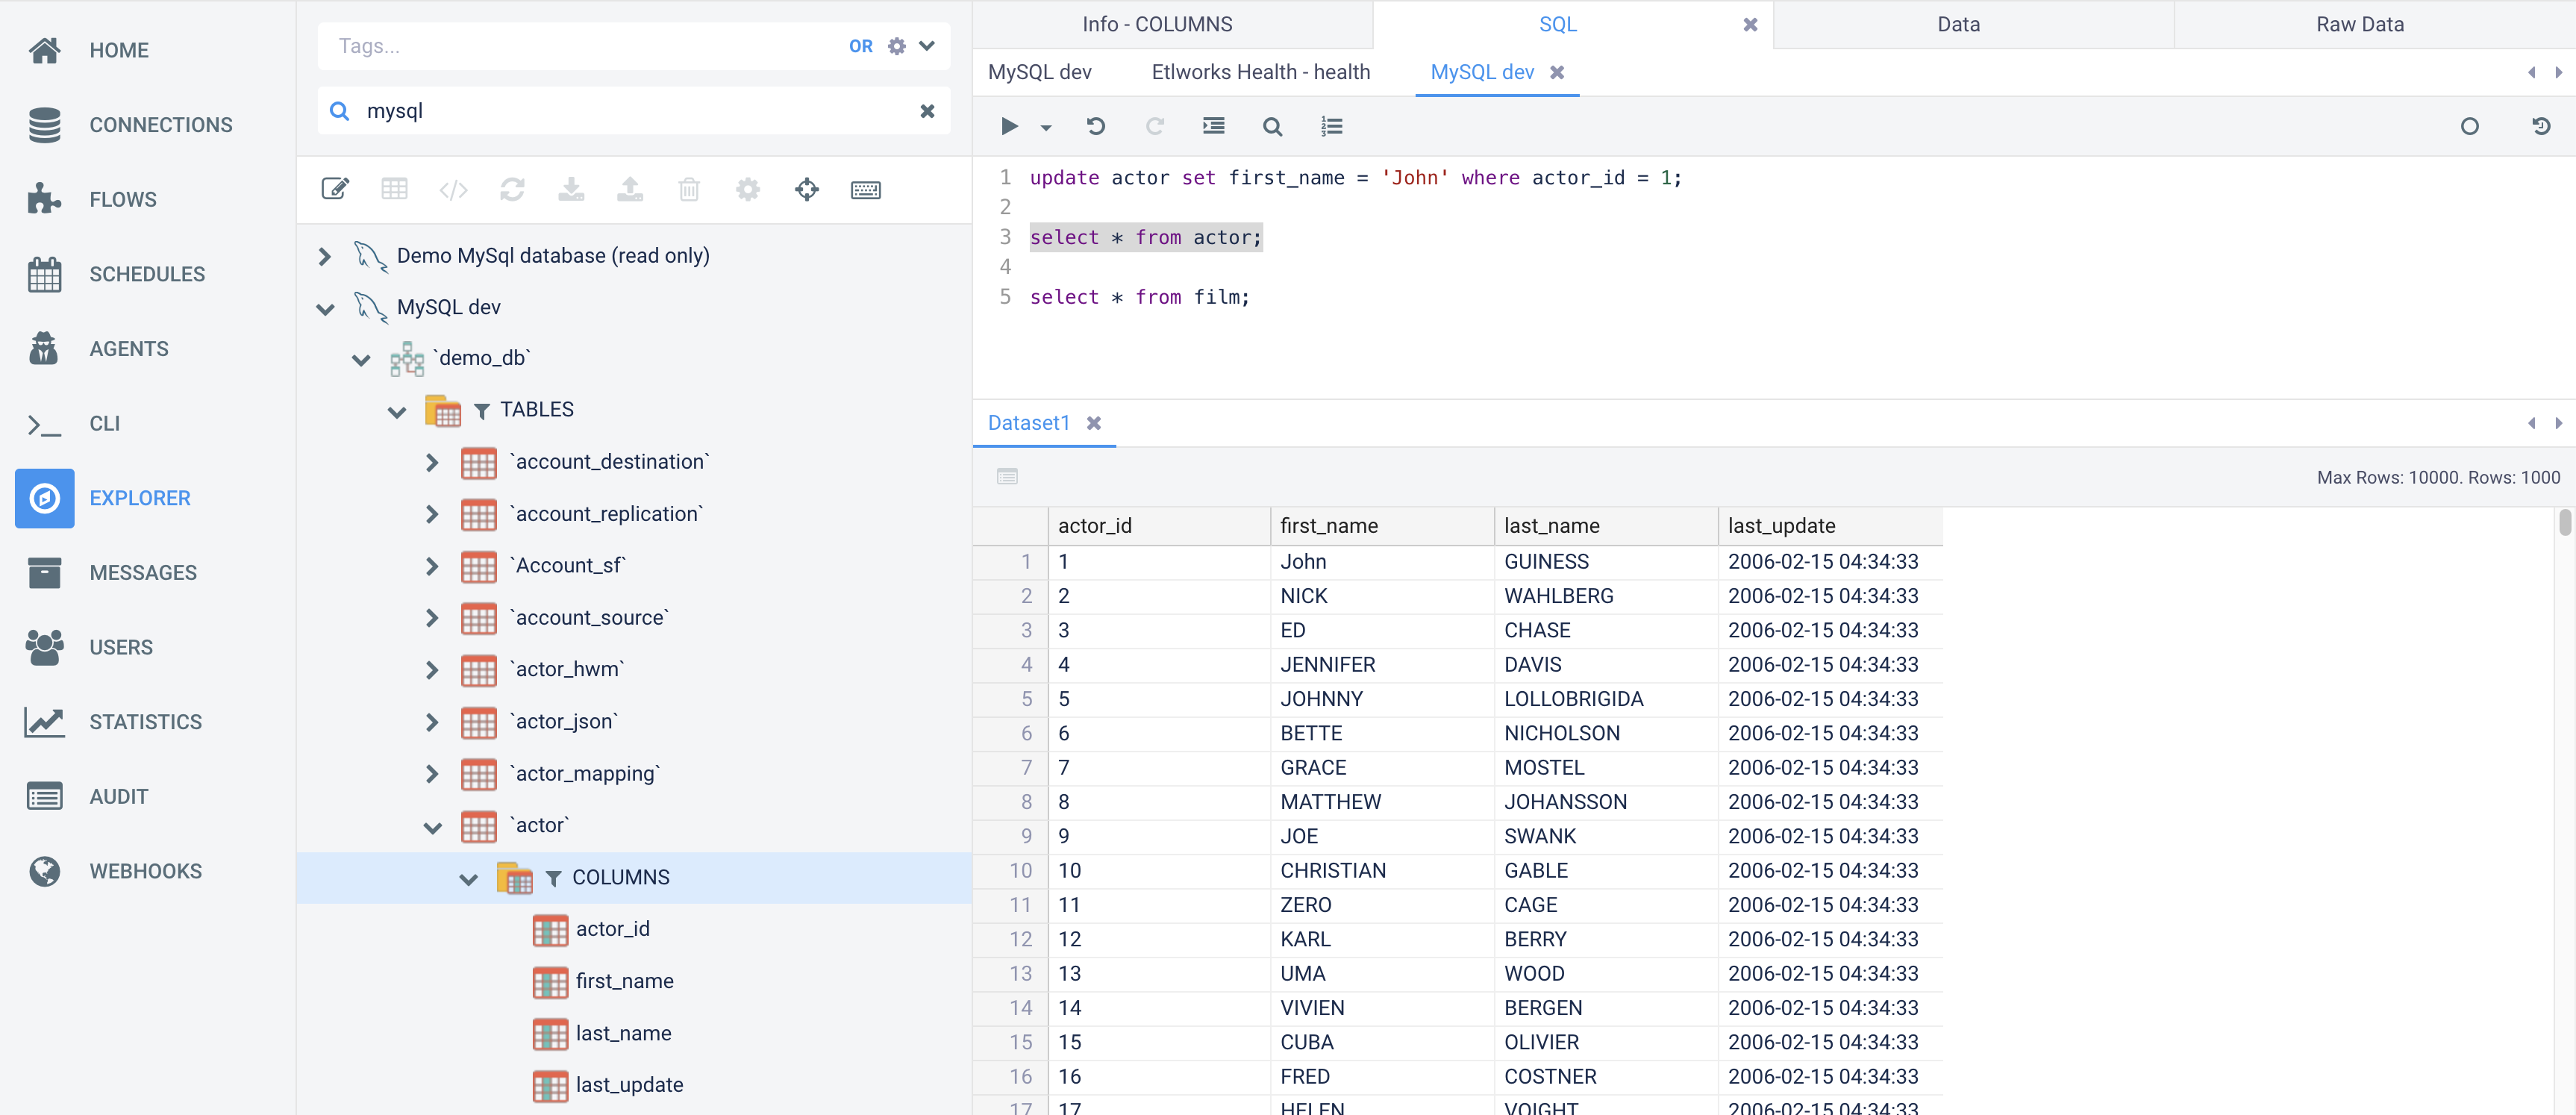Click the format/indent icon in SQL toolbar

[1213, 126]
